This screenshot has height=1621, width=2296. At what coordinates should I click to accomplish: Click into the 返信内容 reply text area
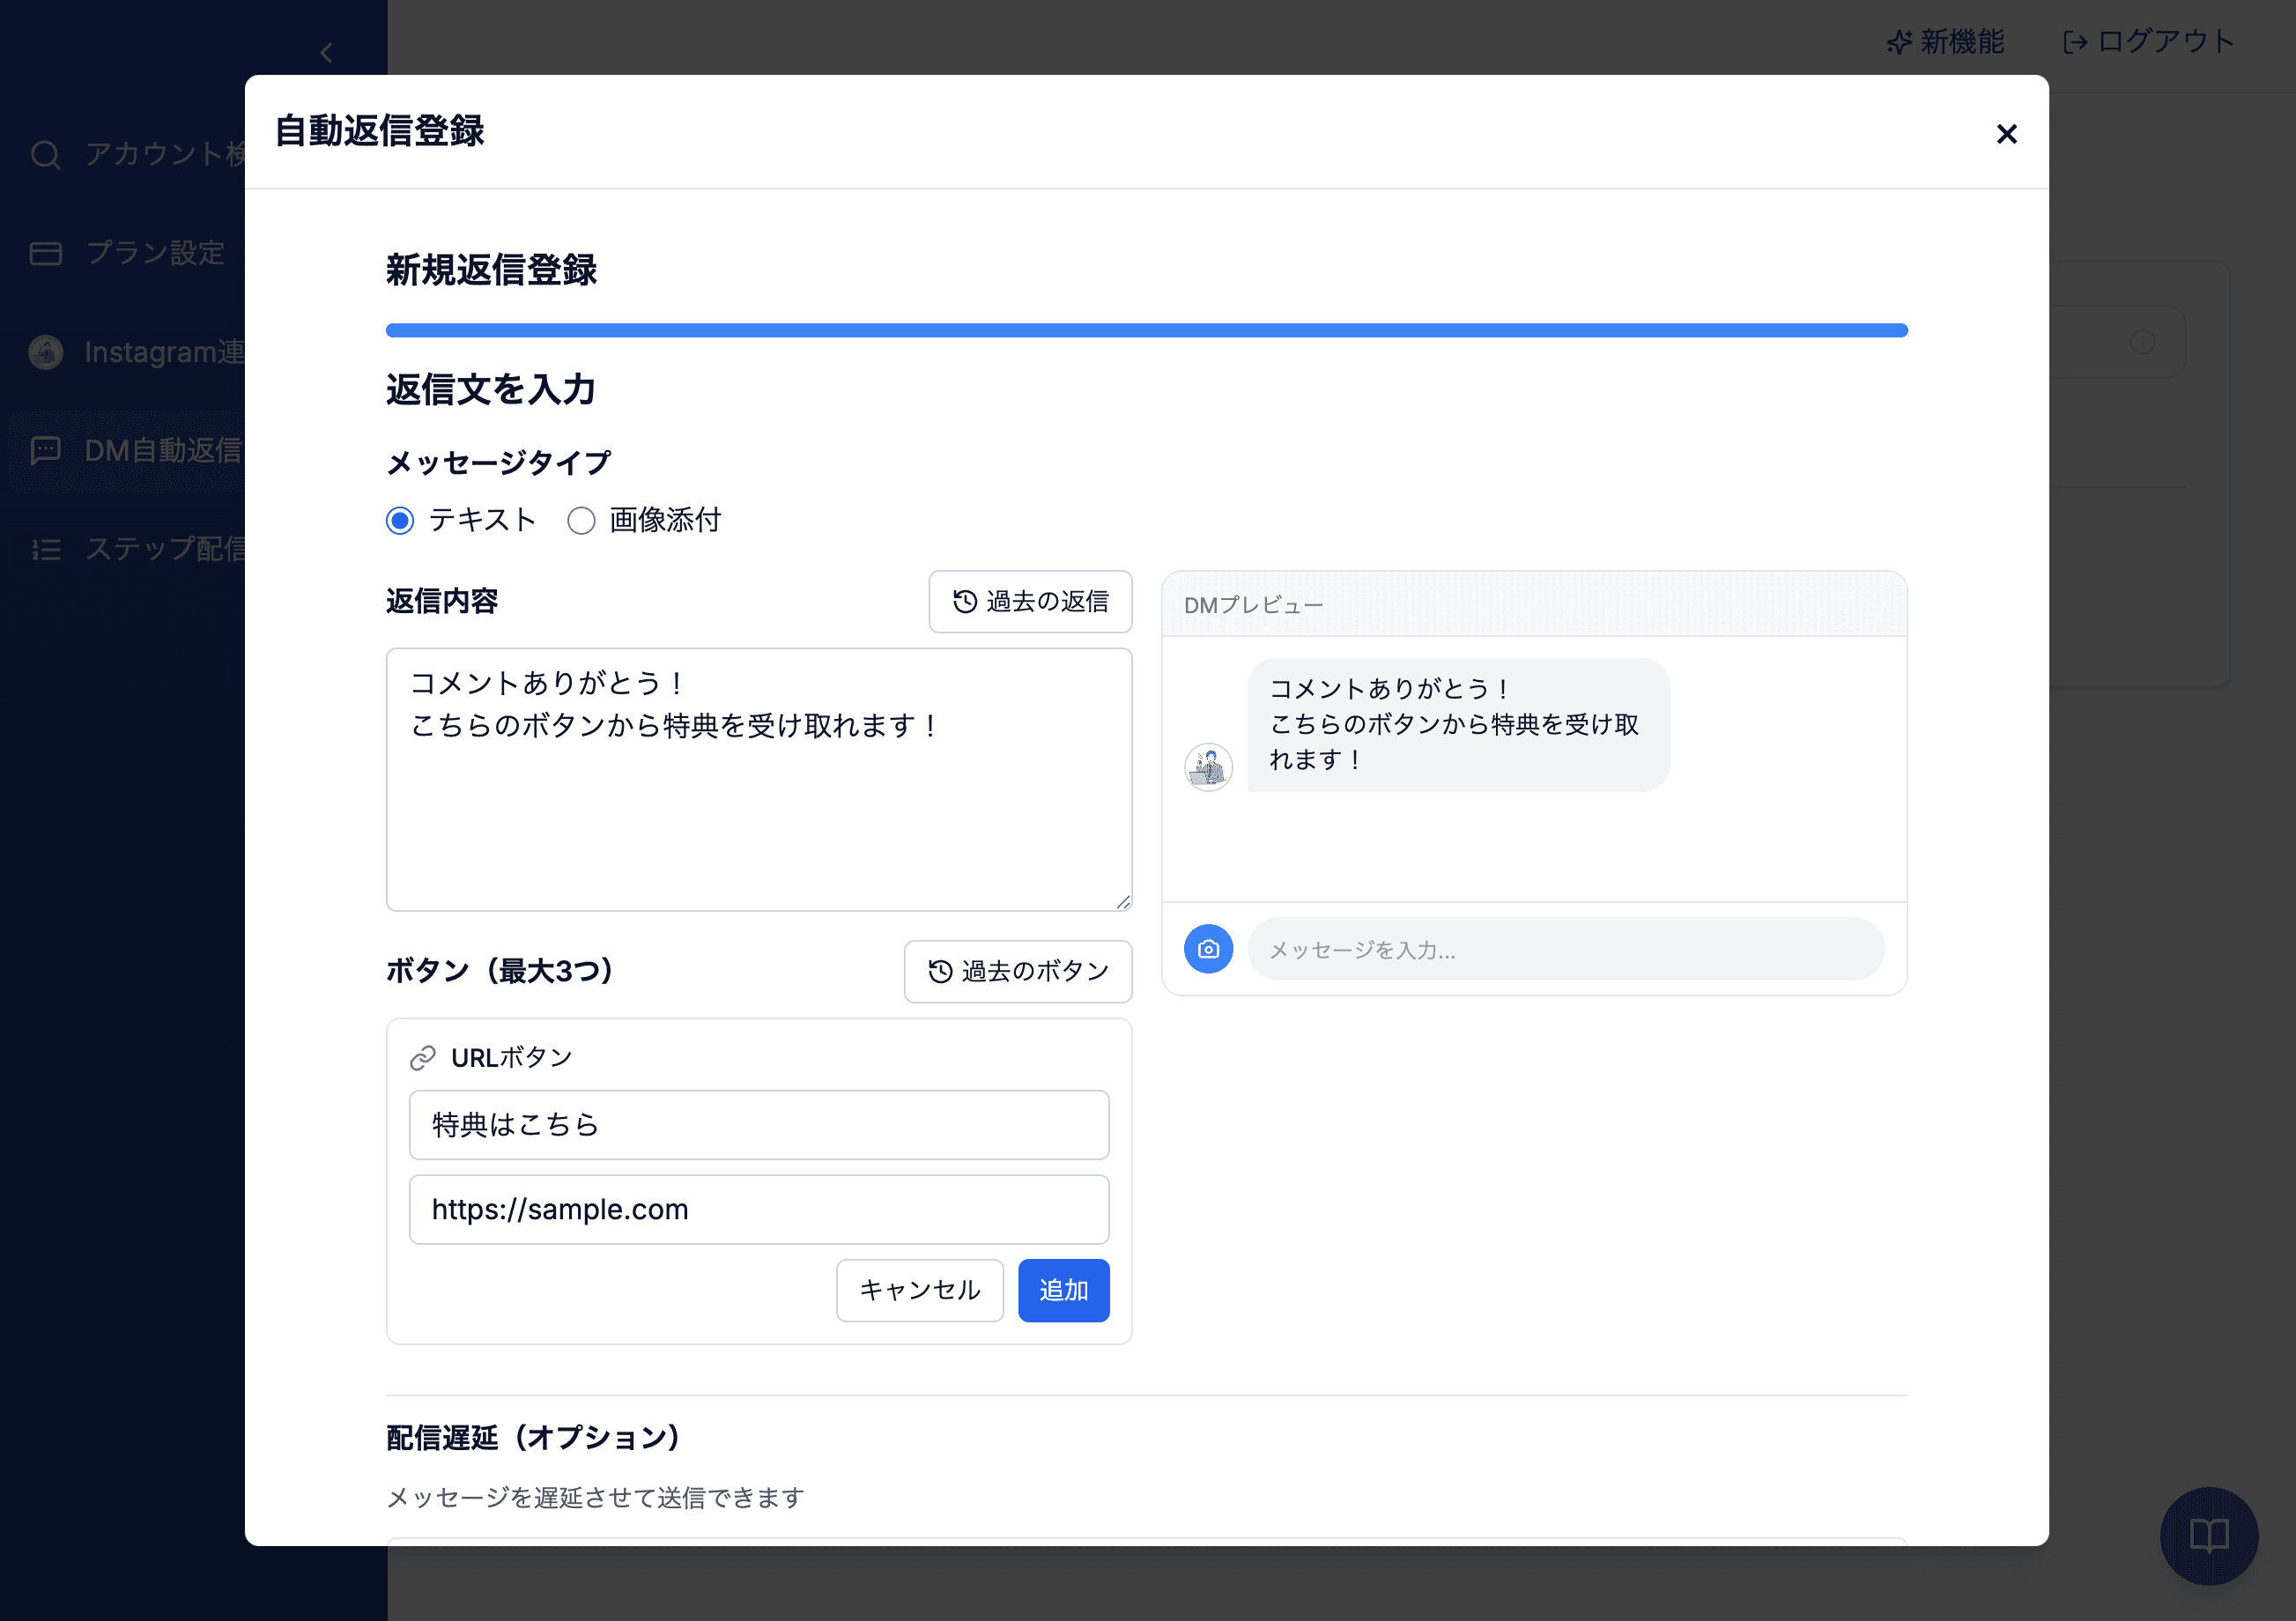click(759, 779)
